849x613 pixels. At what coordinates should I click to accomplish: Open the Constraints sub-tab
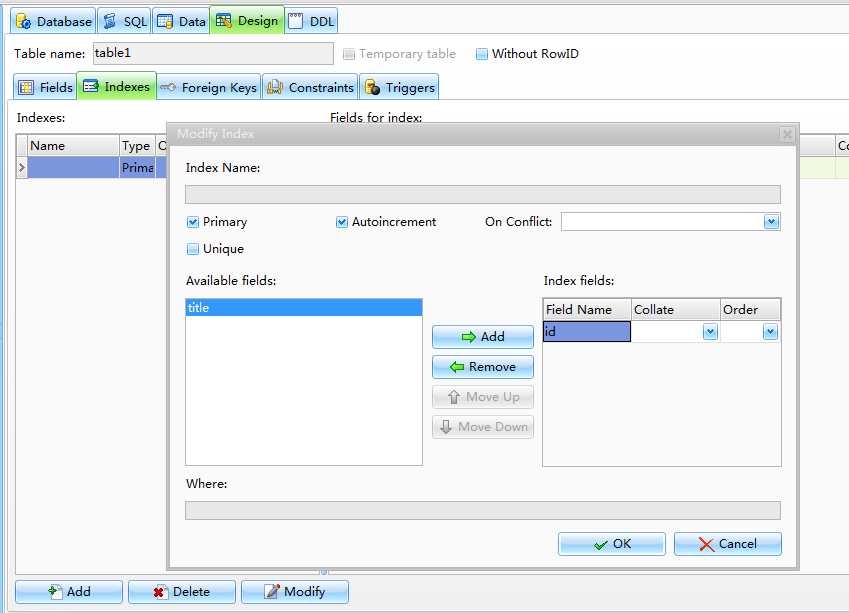pos(310,87)
